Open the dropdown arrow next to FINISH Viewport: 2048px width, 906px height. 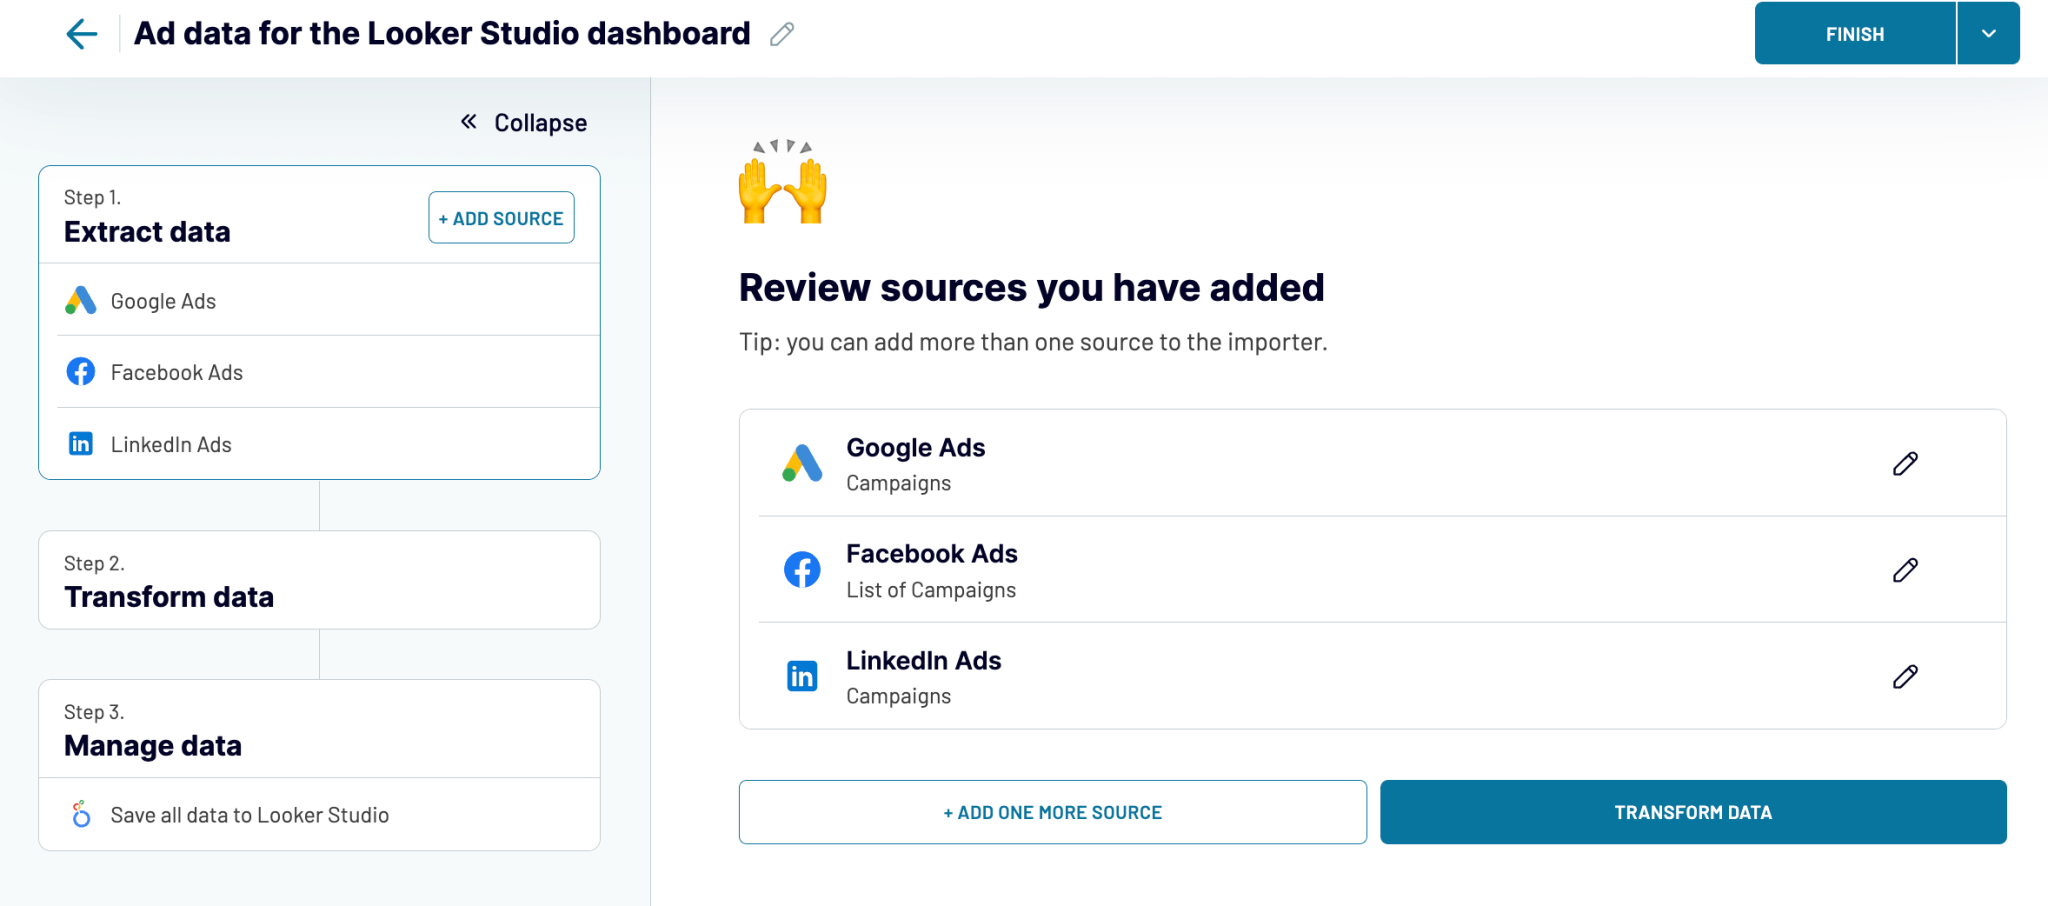click(1989, 33)
